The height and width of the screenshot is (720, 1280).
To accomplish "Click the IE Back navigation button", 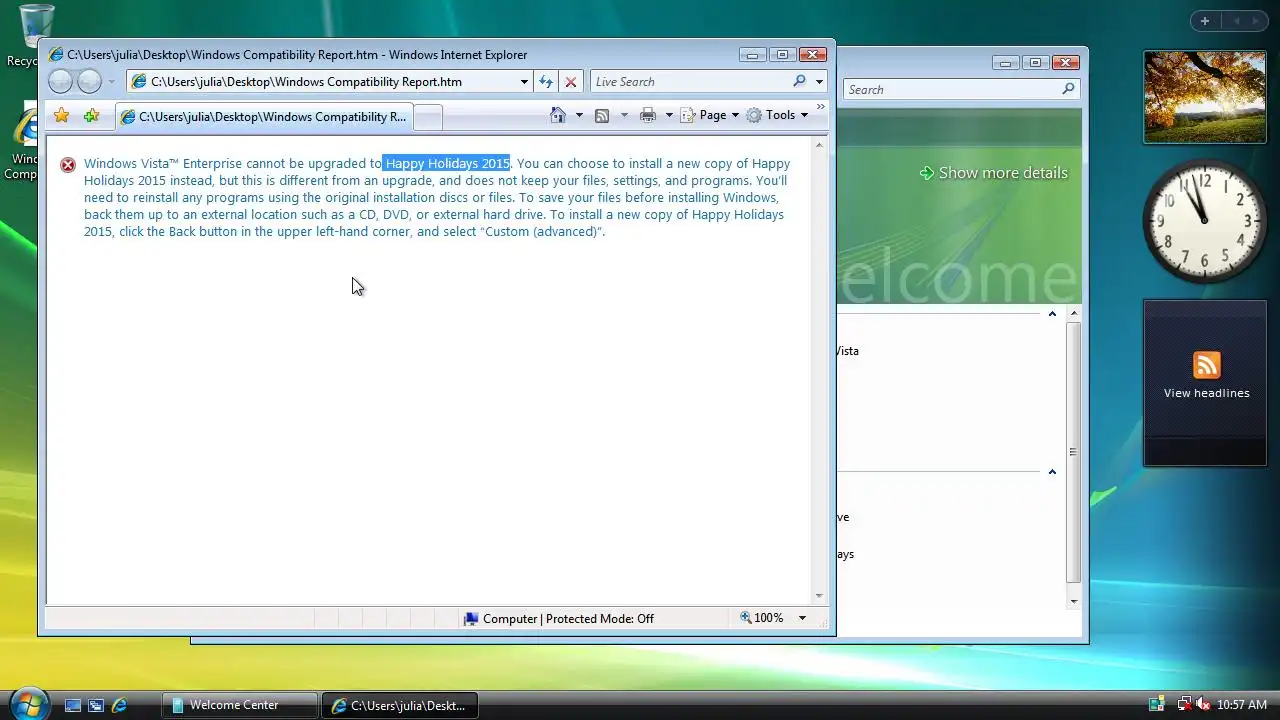I will (60, 82).
